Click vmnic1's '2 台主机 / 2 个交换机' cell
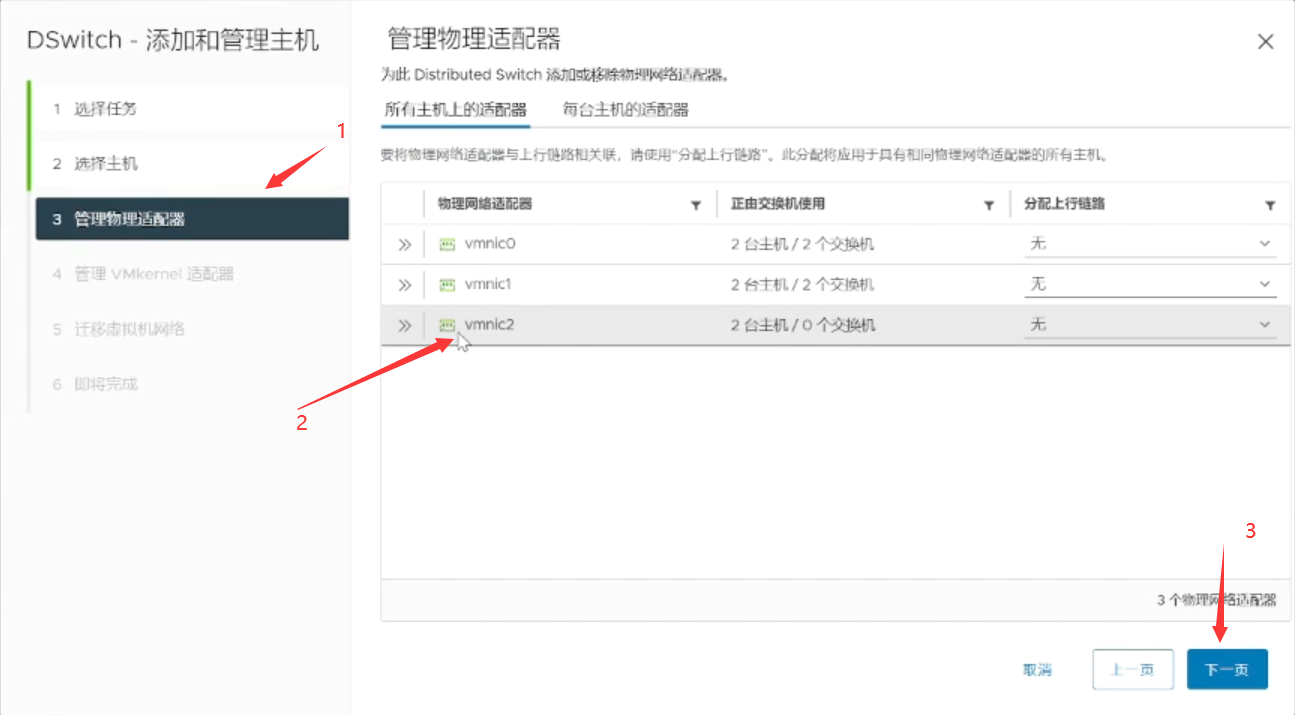Screen dimensions: 1295x715 point(803,285)
